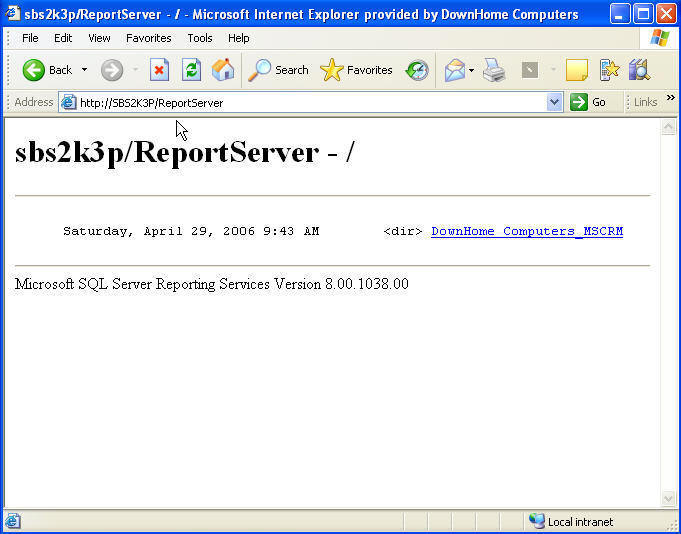Image resolution: width=681 pixels, height=534 pixels.
Task: Click the green Back arrow button
Action: 34,70
